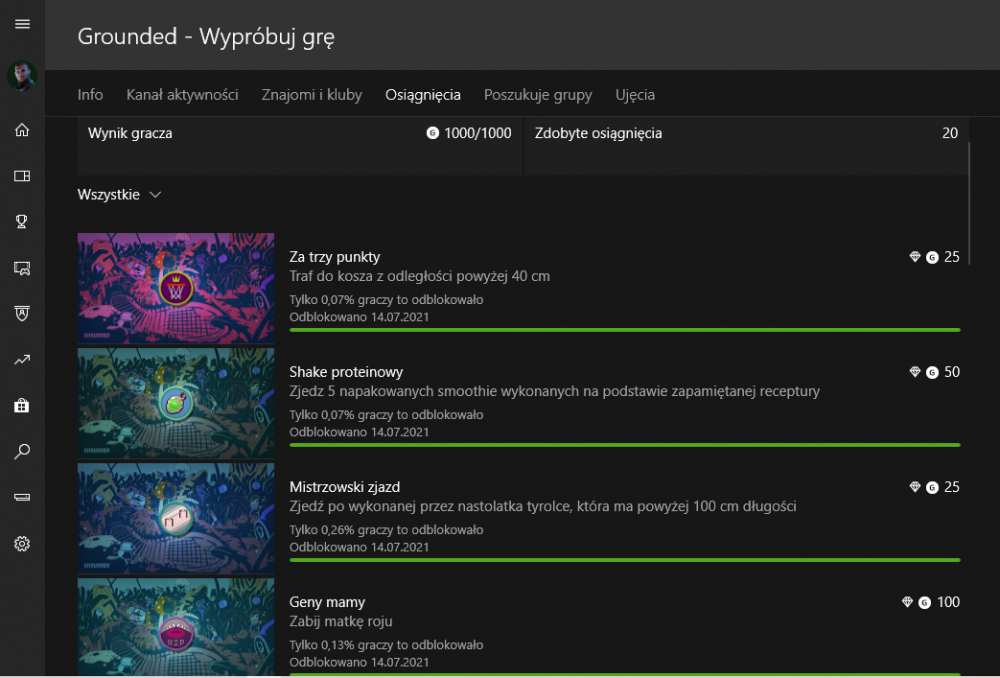Click the Za trzy punkty achievement thumbnail
The image size is (1000, 678).
[176, 288]
